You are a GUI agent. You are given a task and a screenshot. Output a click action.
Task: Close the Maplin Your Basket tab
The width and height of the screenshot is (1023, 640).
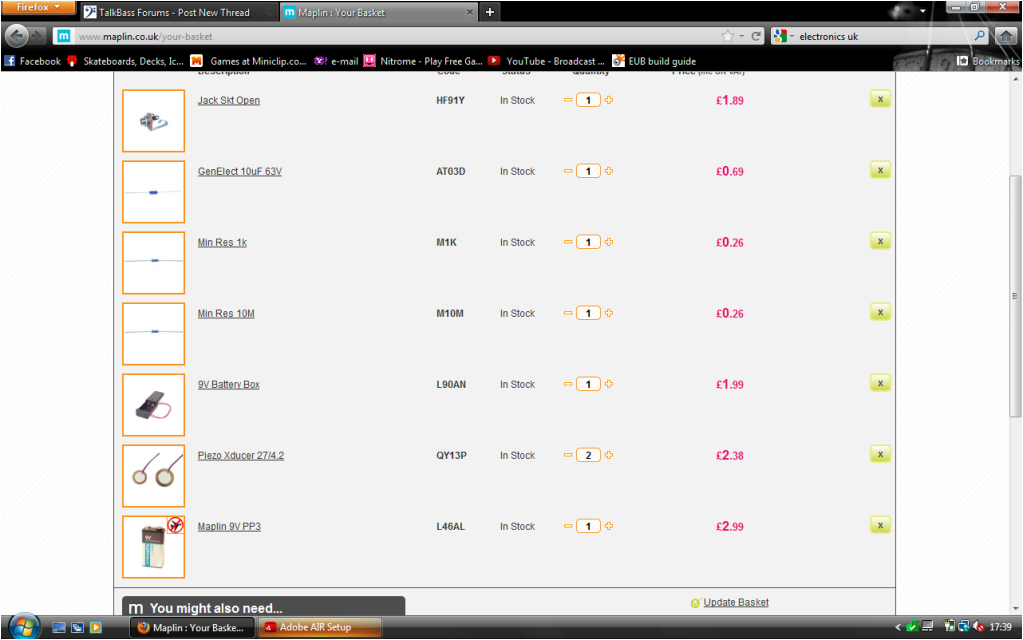pos(469,12)
